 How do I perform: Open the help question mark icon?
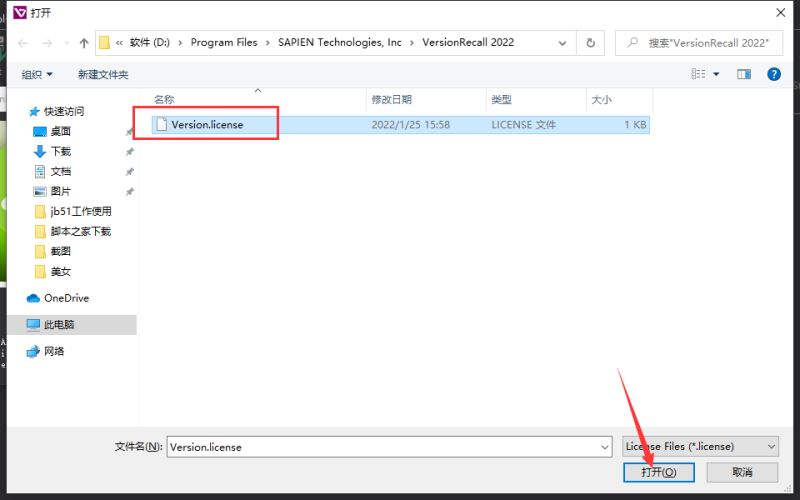(x=773, y=74)
